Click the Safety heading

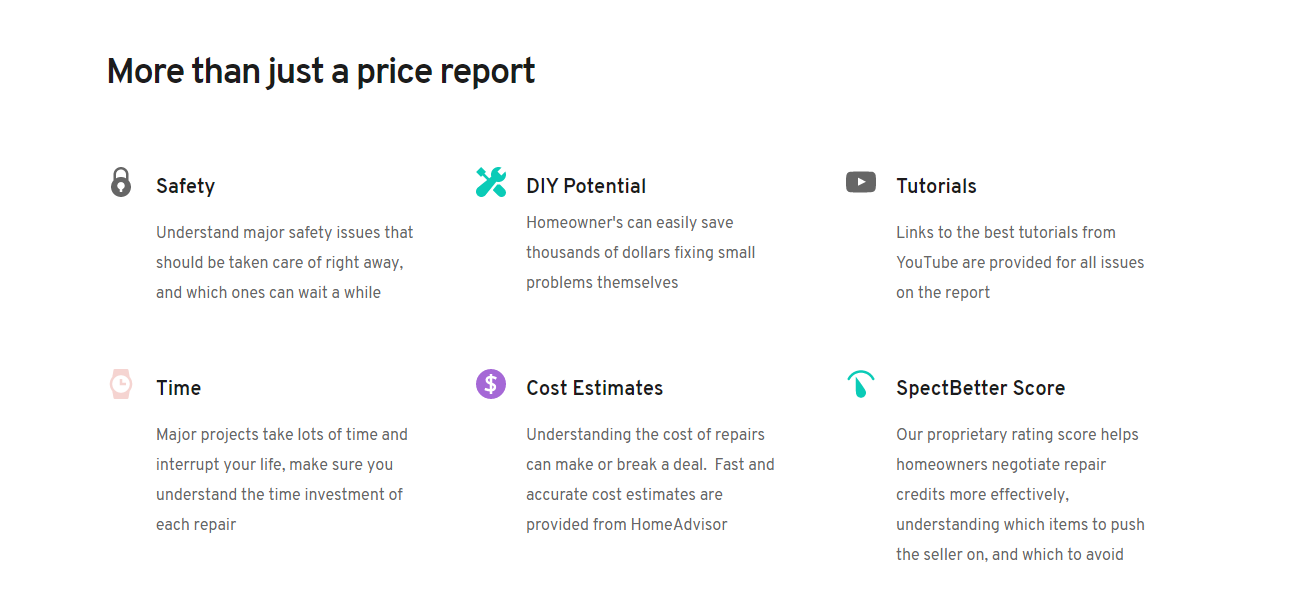pos(185,186)
